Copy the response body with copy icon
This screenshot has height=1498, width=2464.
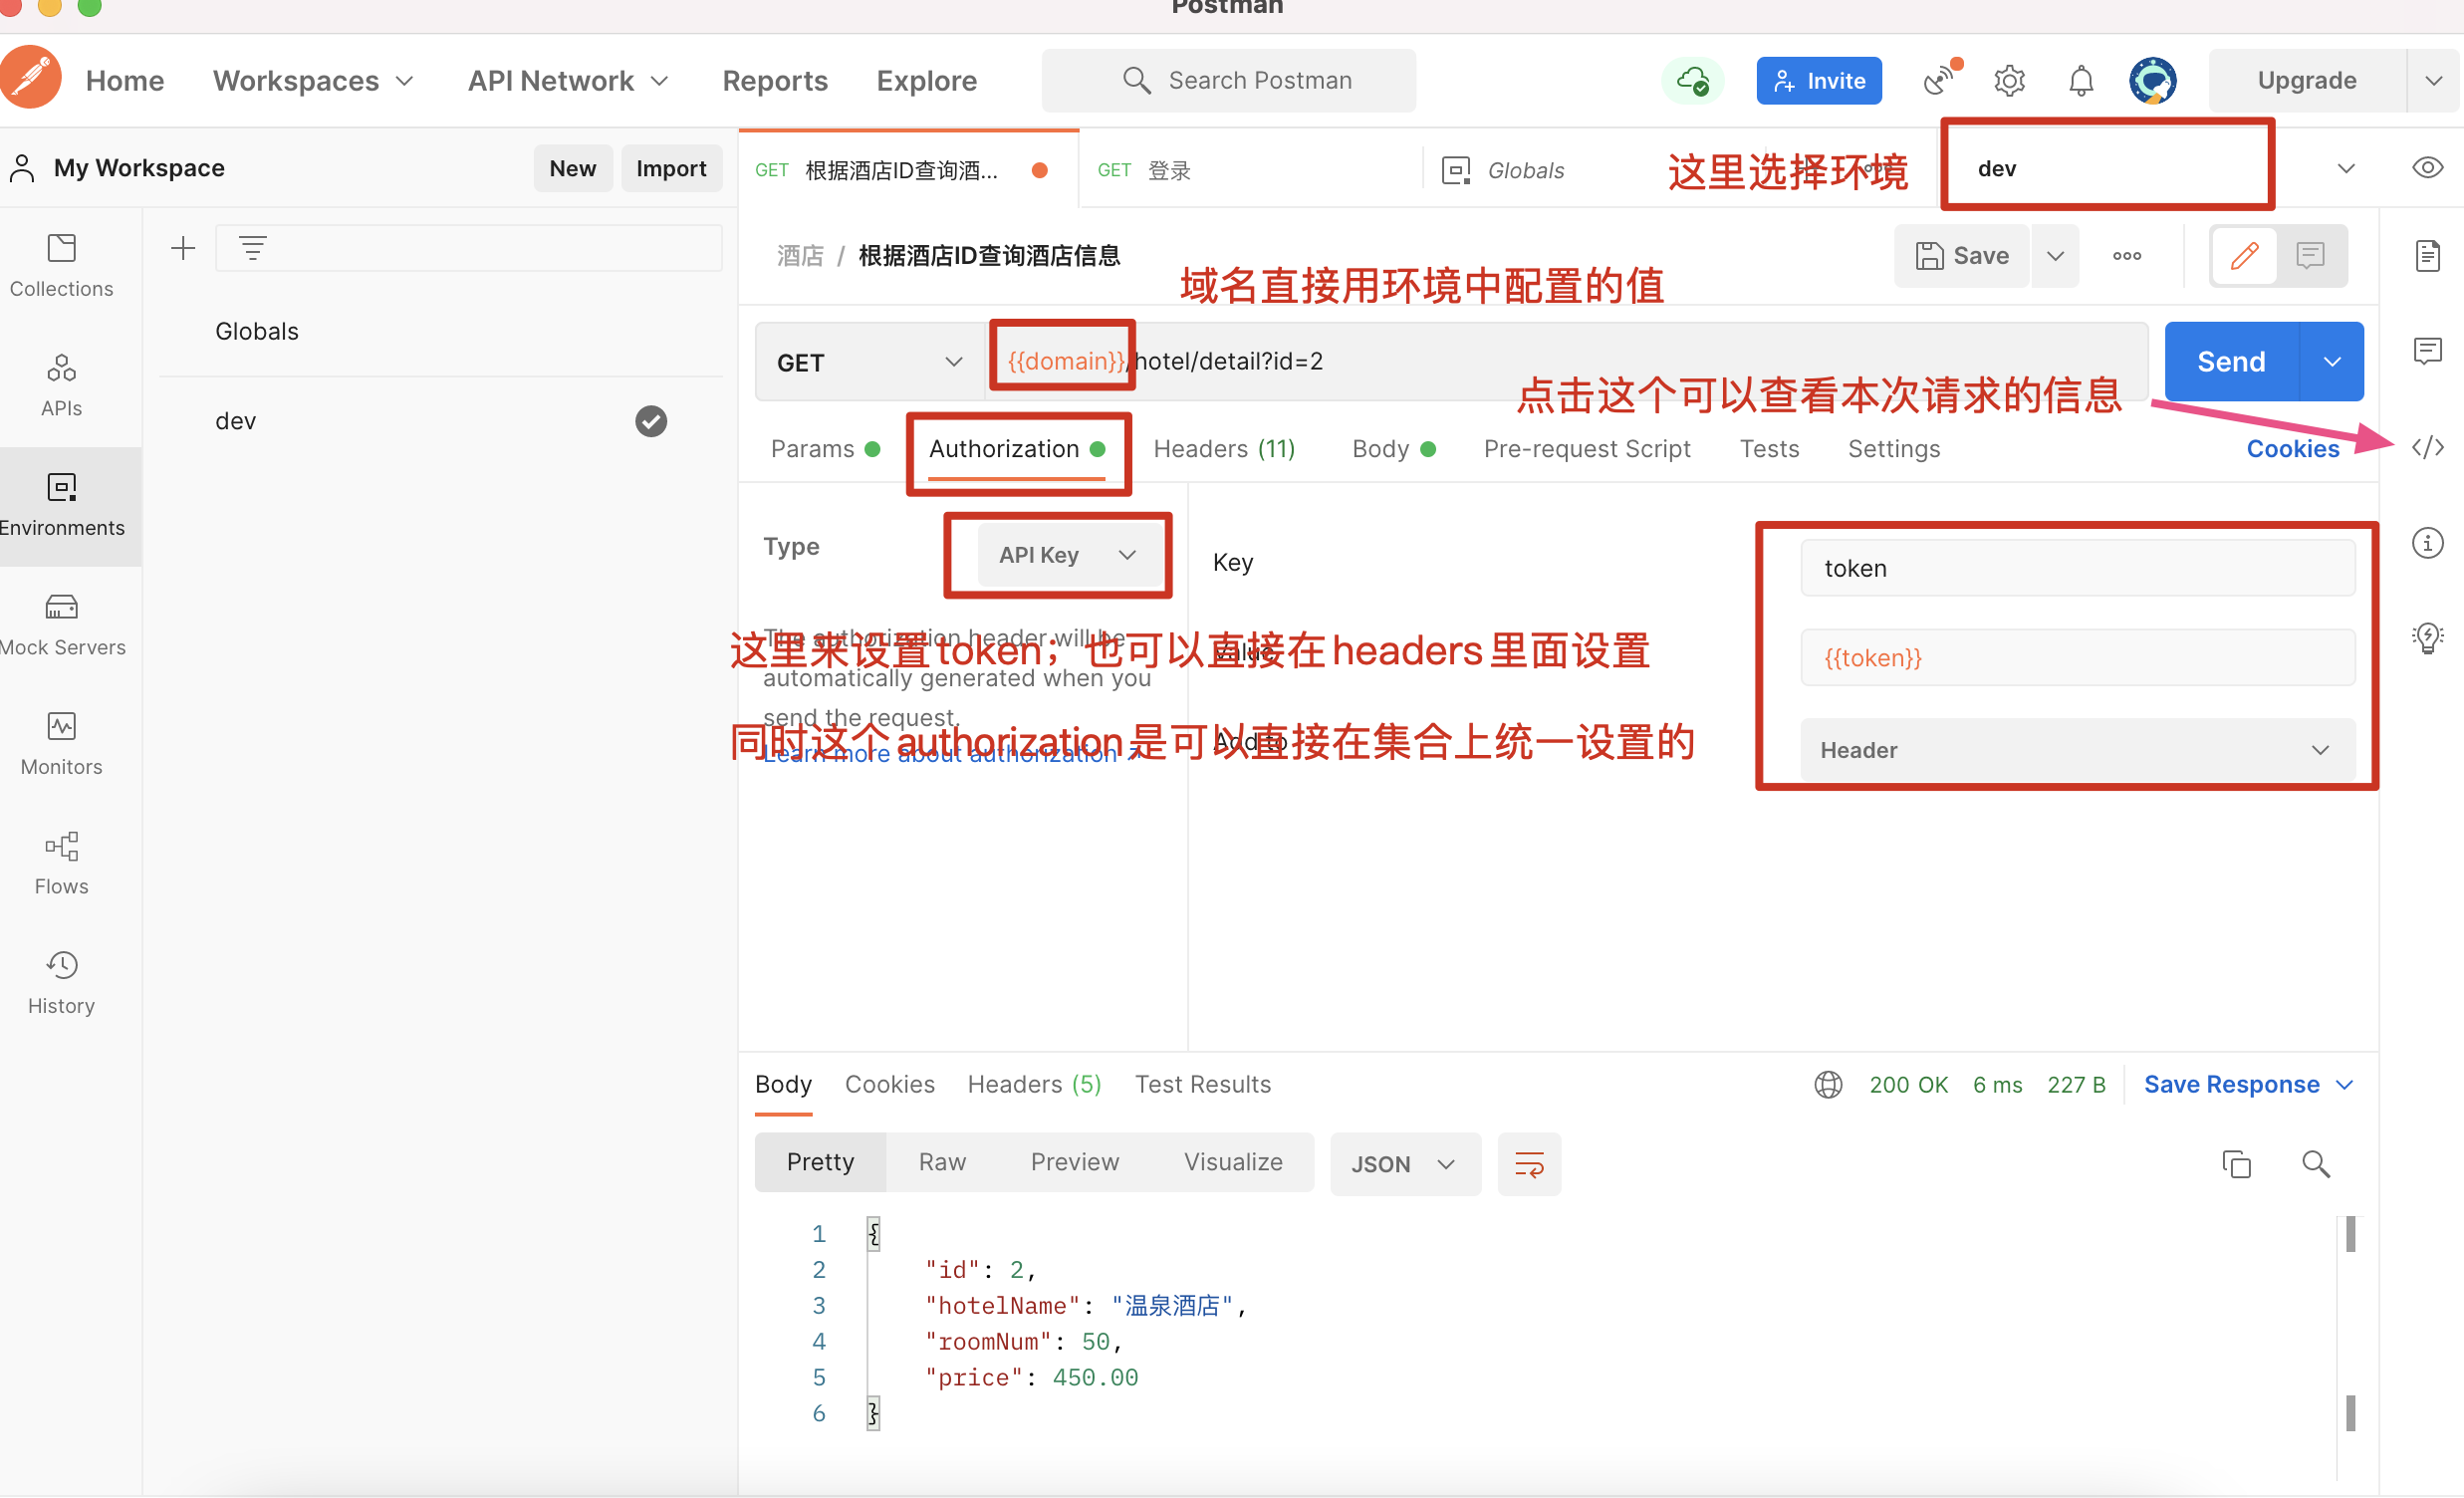pos(2236,1164)
